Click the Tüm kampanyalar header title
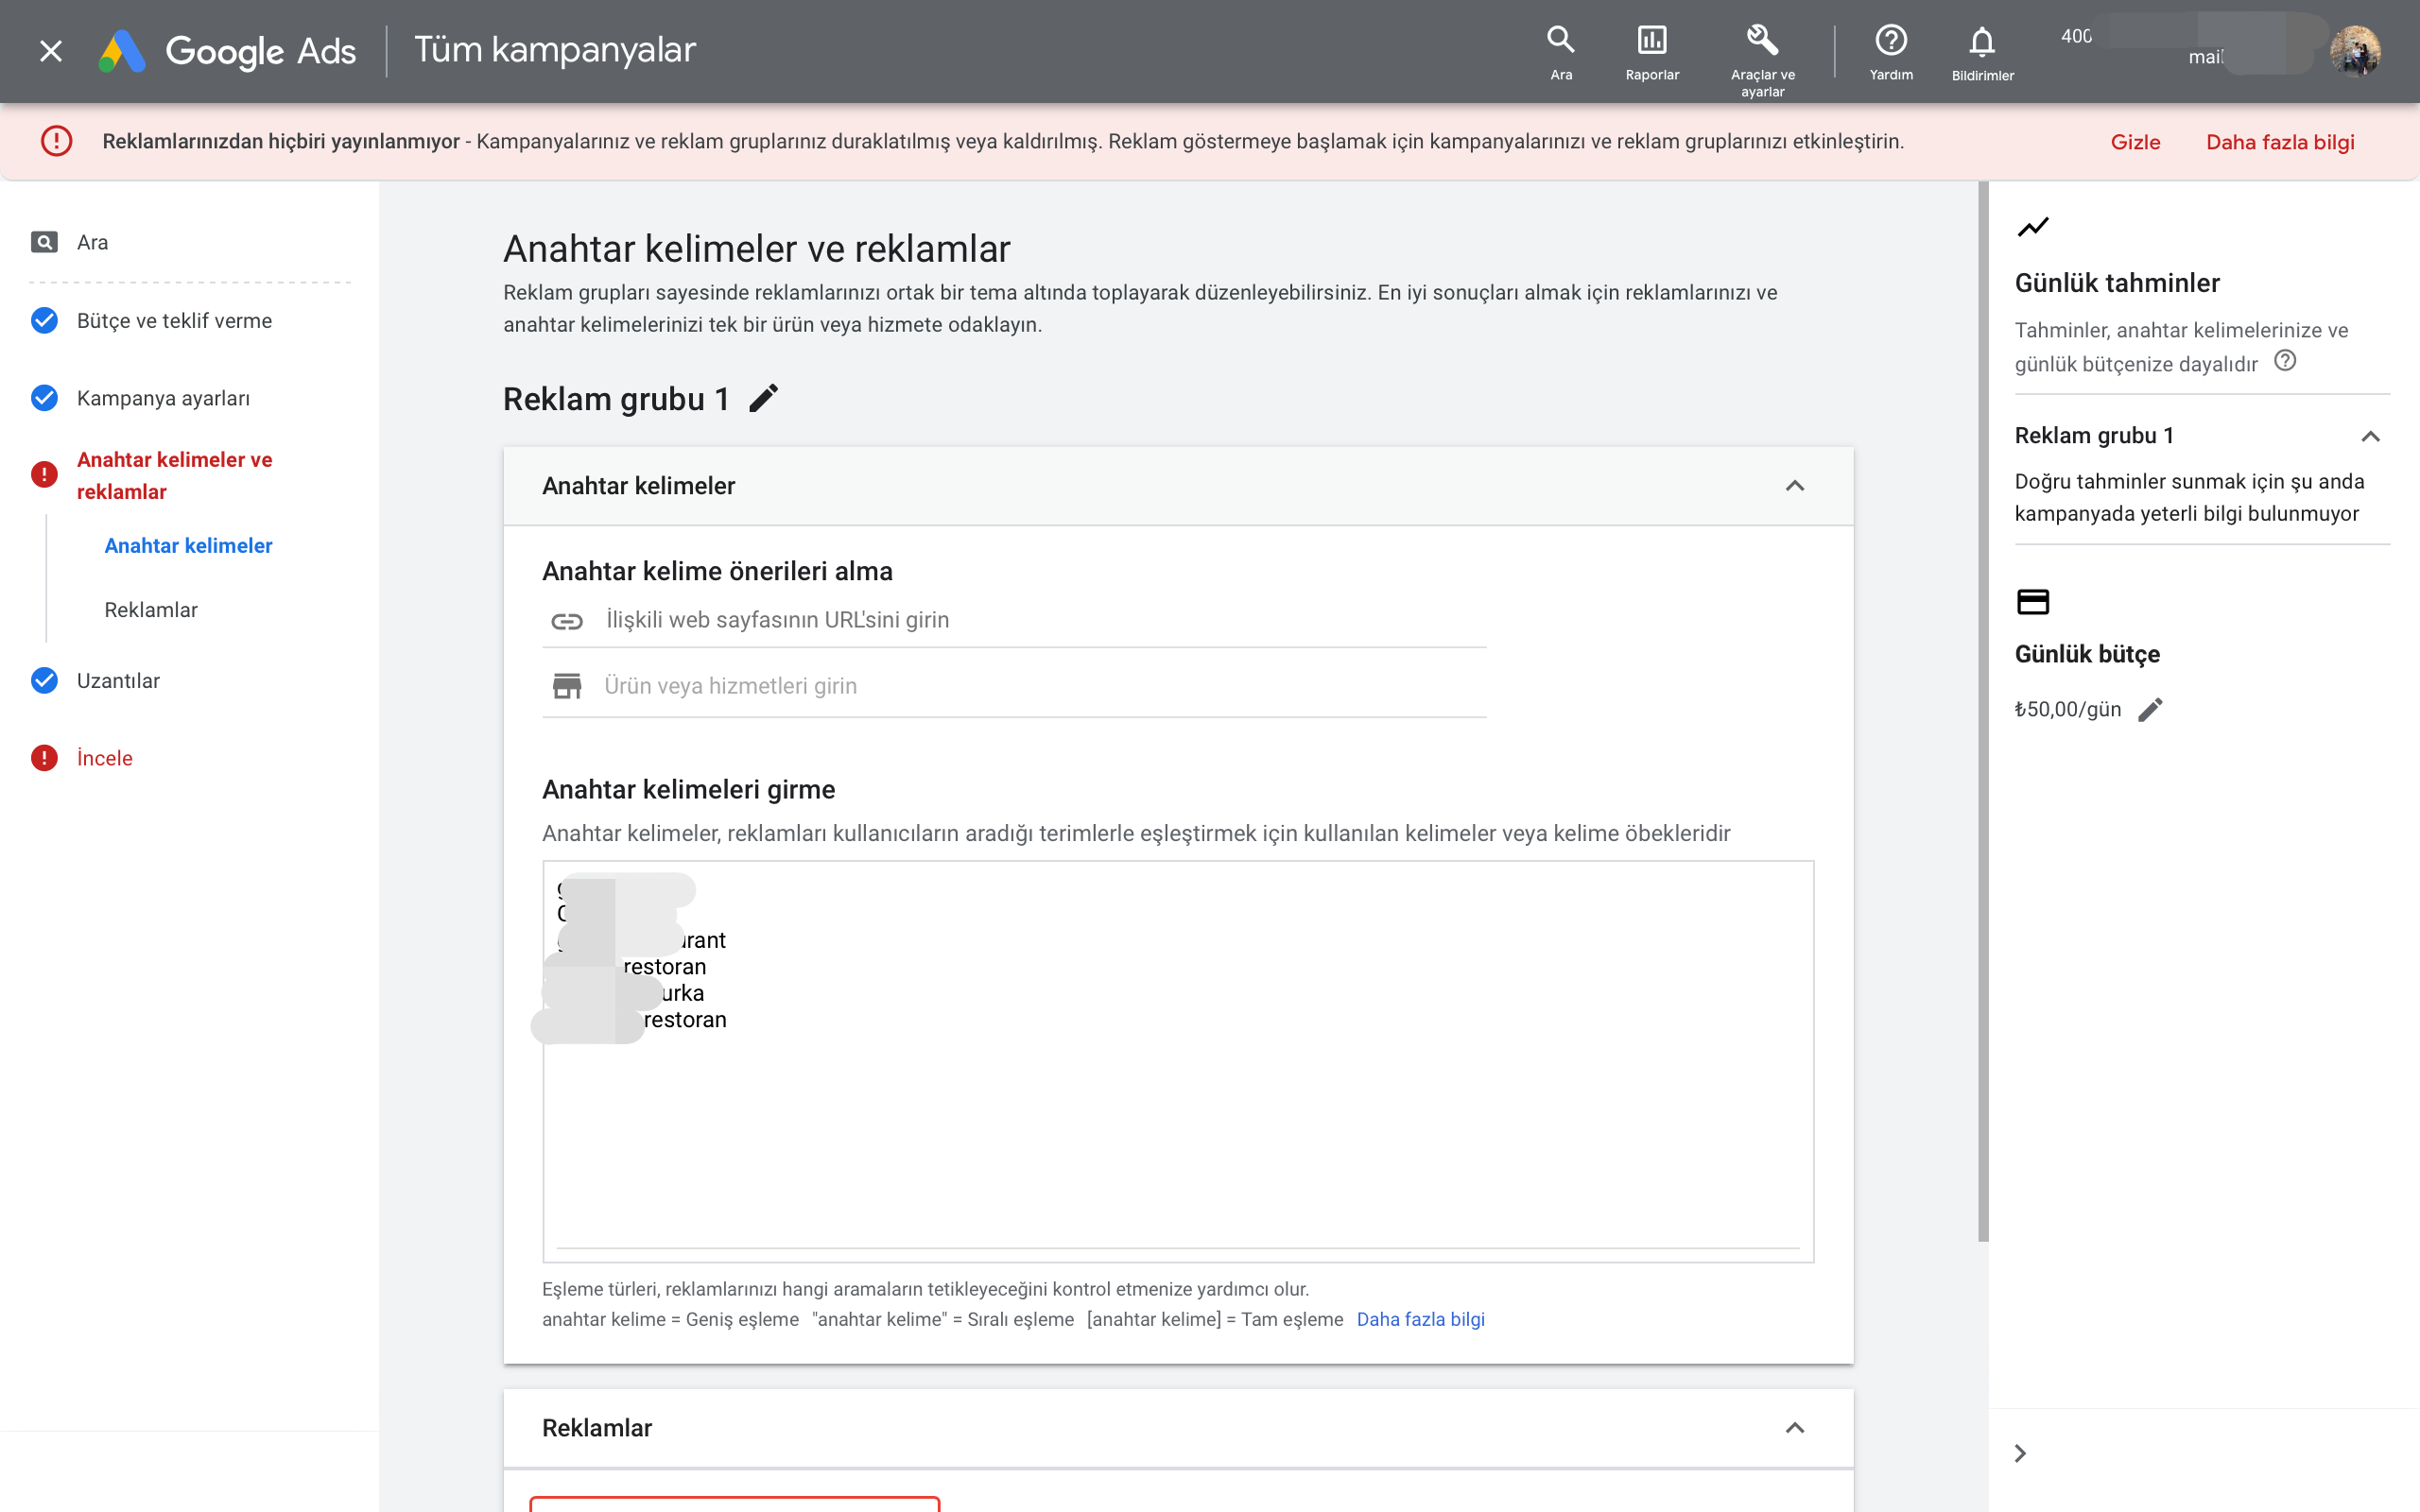2420x1512 pixels. (x=555, y=50)
